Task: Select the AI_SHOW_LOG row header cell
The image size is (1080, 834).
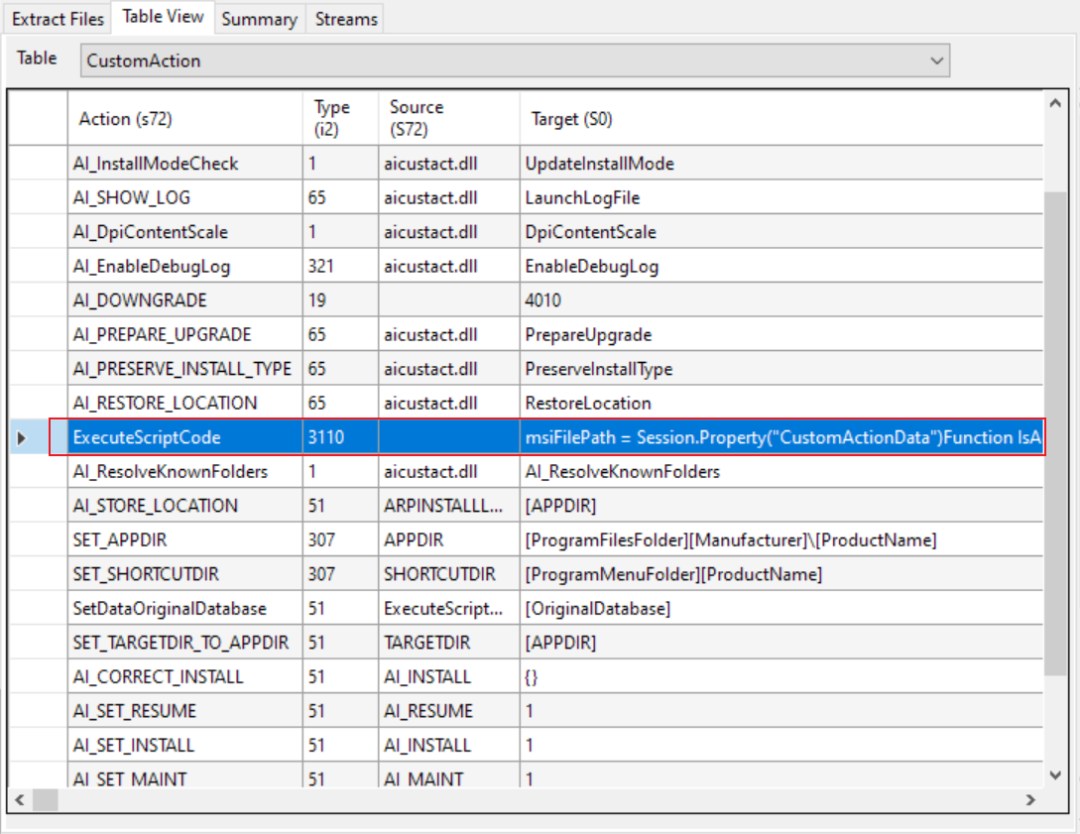Action: 39,198
